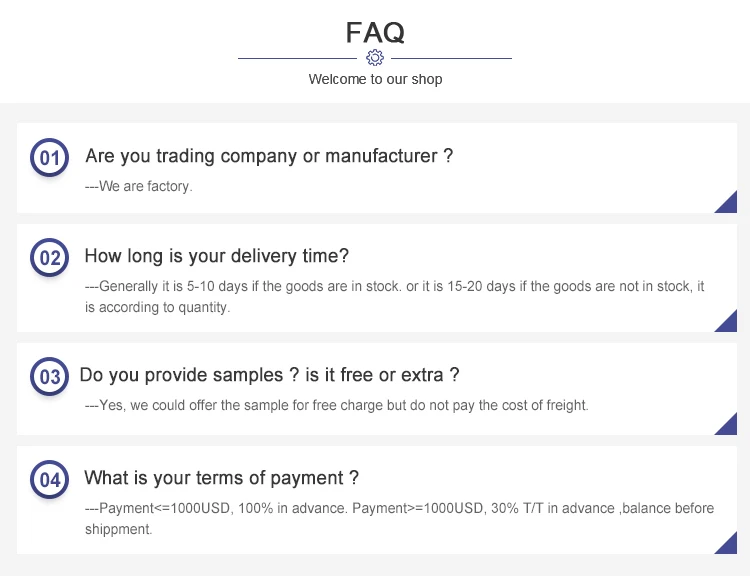Click the 5-10 days delivery answer text

394,297
